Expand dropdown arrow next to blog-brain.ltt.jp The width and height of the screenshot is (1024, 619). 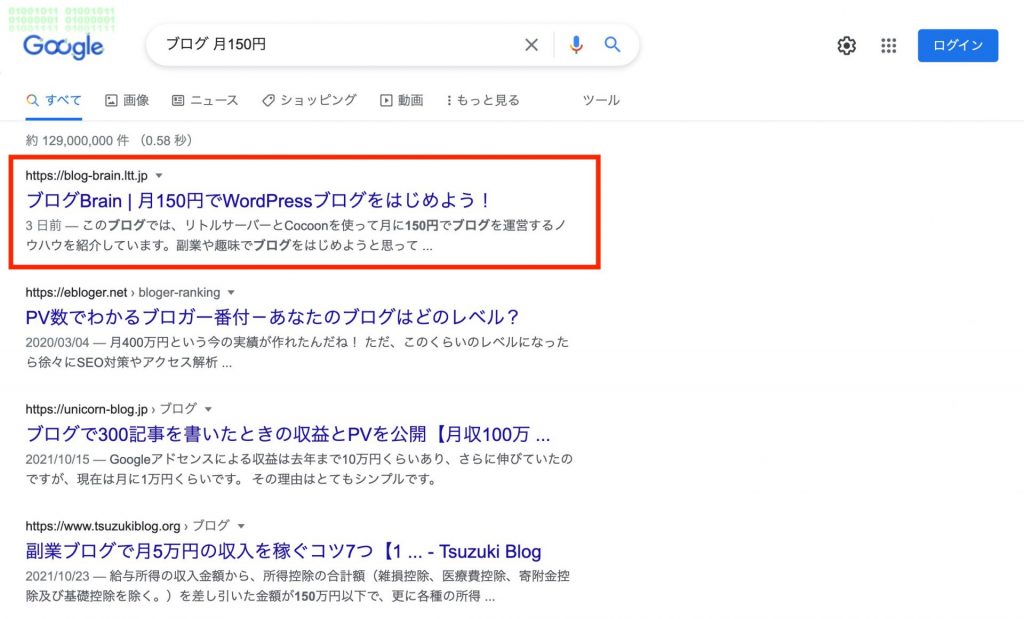pyautogui.click(x=159, y=176)
